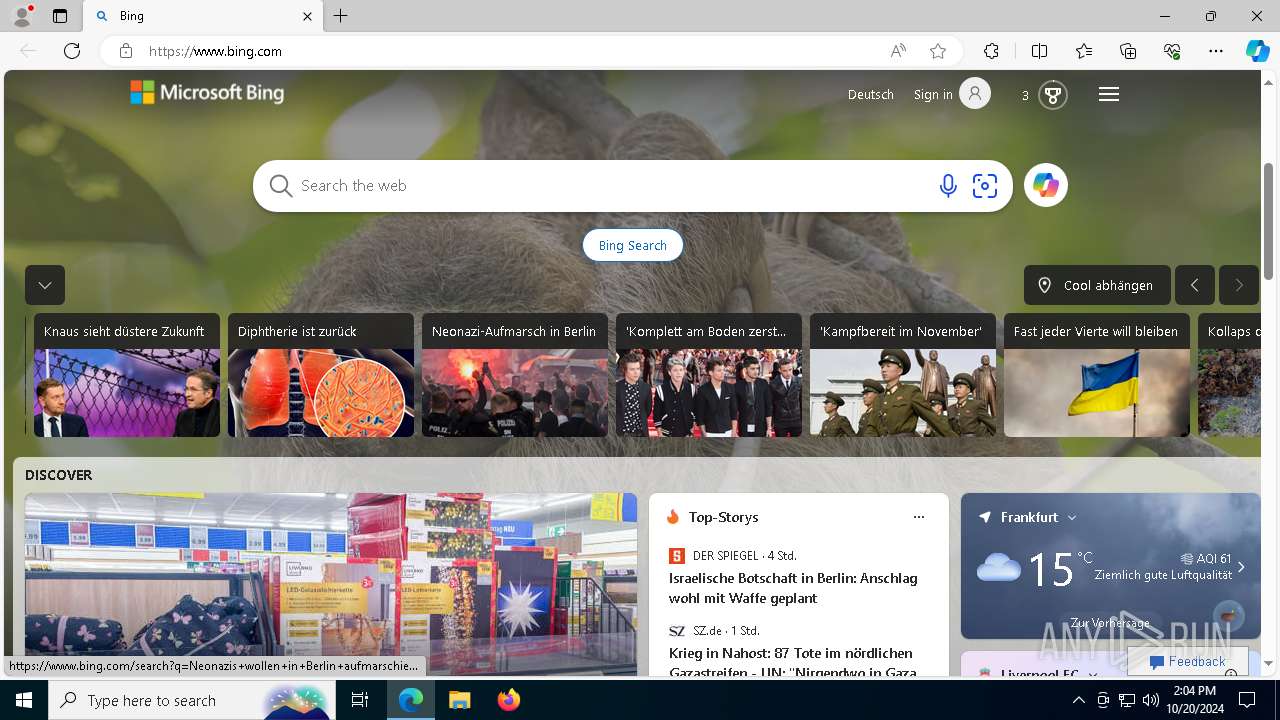The height and width of the screenshot is (720, 1280).
Task: Refresh the page with the reload button
Action: coord(72,51)
